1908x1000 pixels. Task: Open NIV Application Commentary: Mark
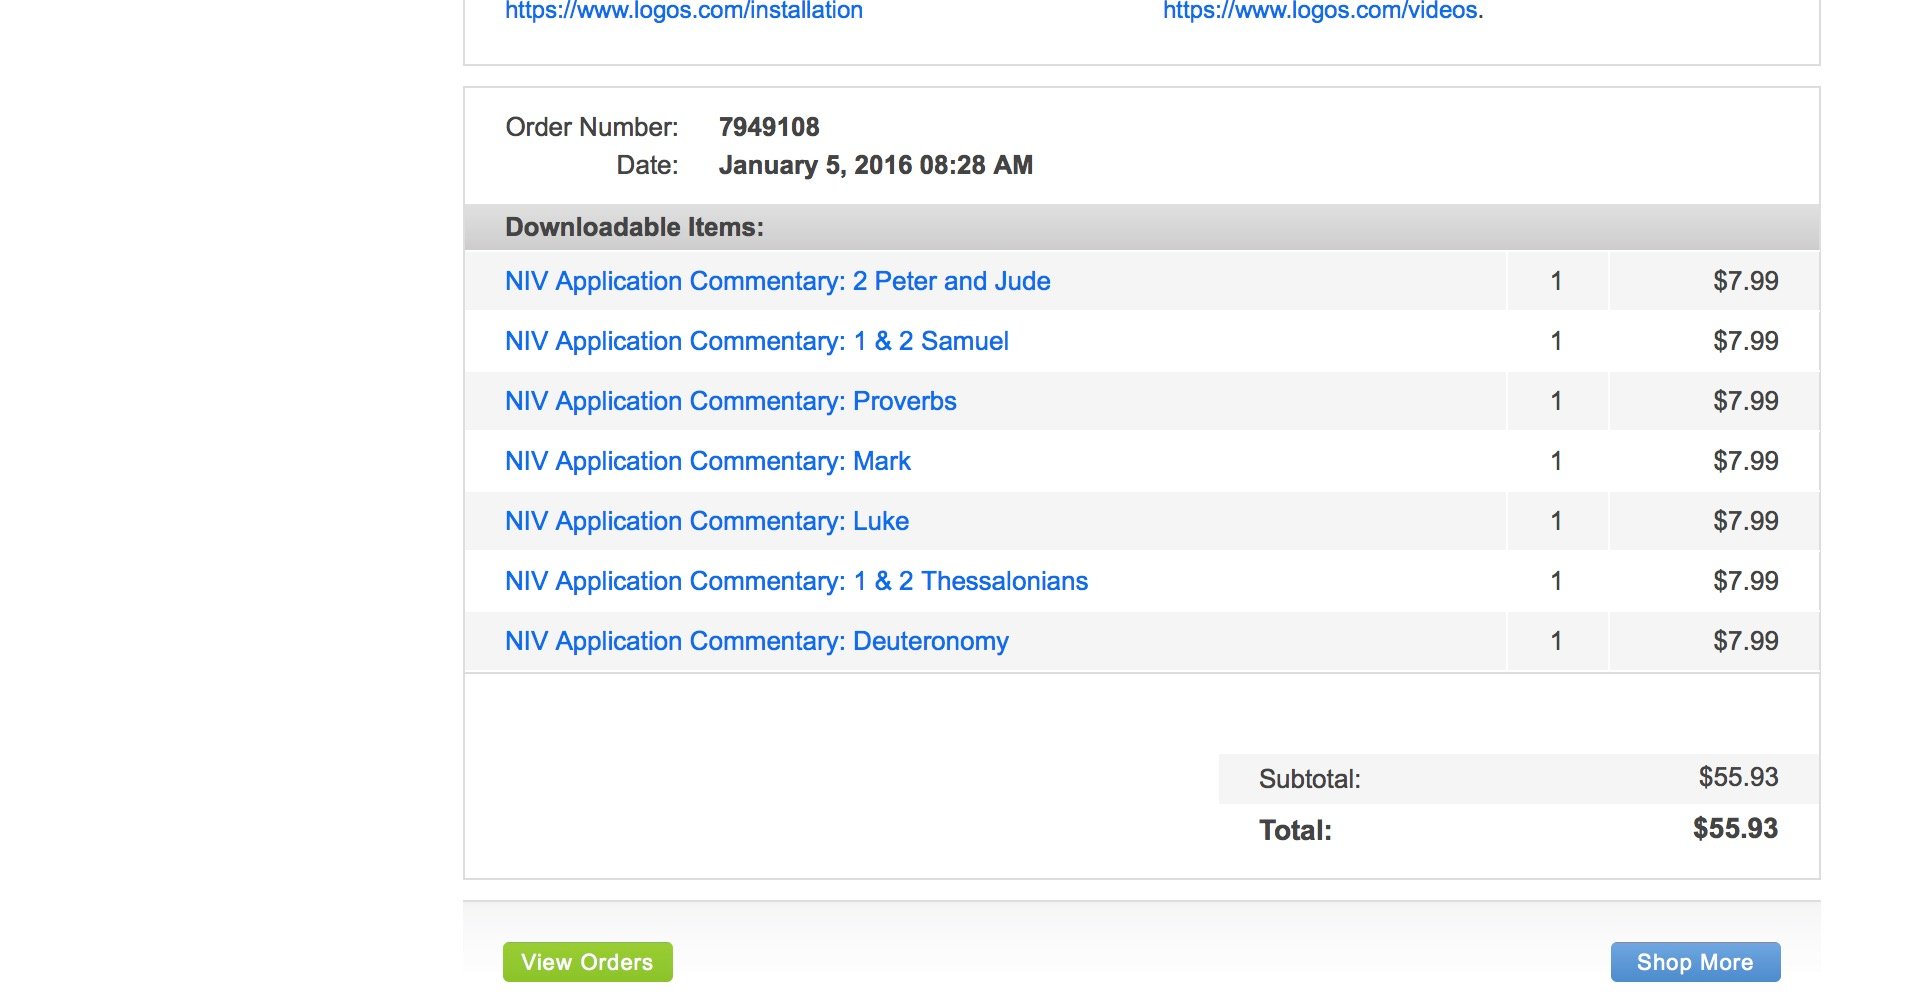707,461
